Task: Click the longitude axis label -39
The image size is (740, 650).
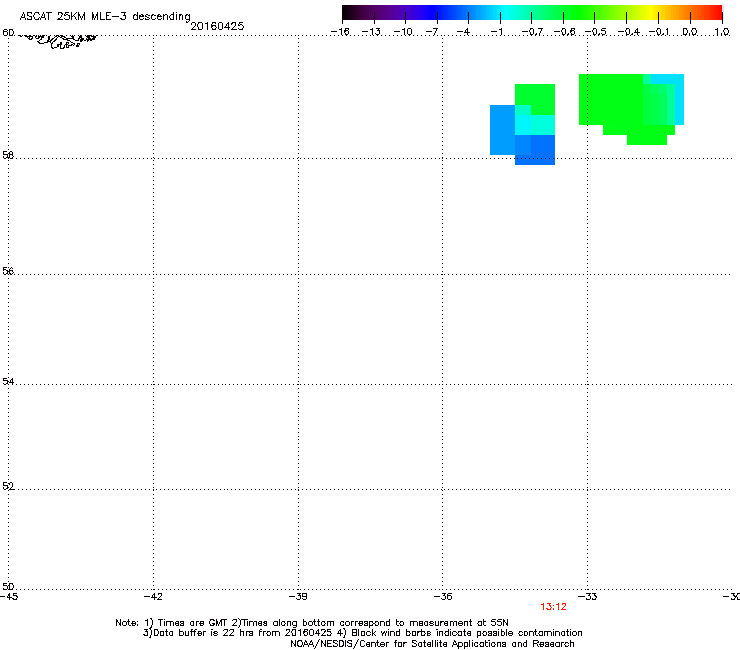Action: coord(298,597)
